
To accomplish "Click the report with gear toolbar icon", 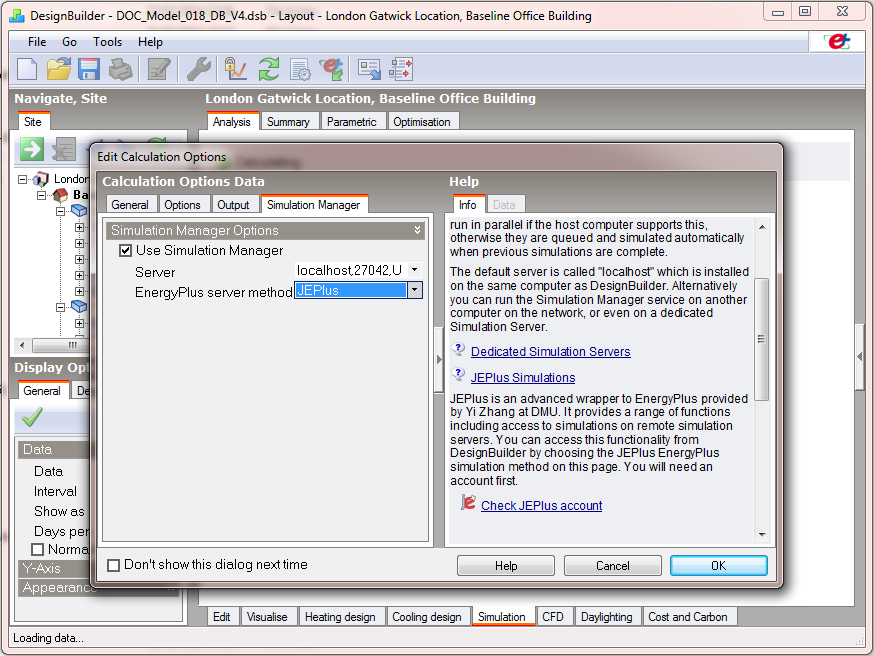I will click(x=300, y=70).
